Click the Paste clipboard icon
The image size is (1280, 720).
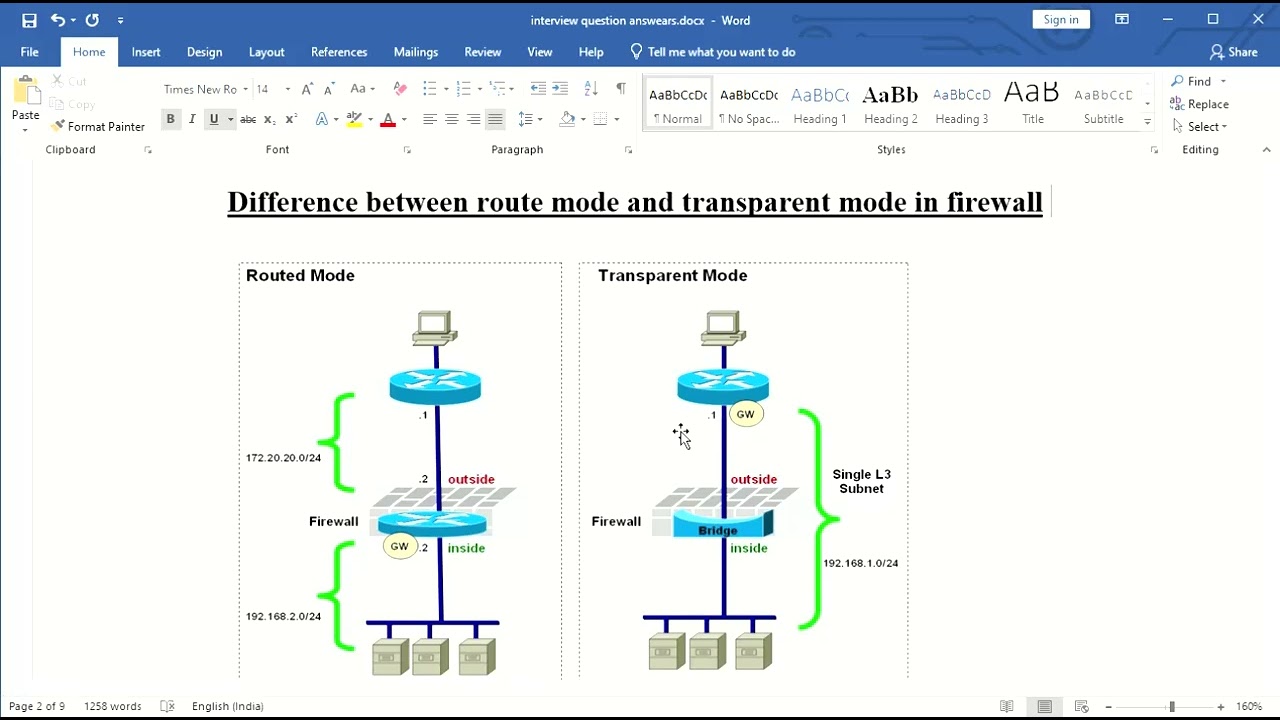click(x=26, y=90)
